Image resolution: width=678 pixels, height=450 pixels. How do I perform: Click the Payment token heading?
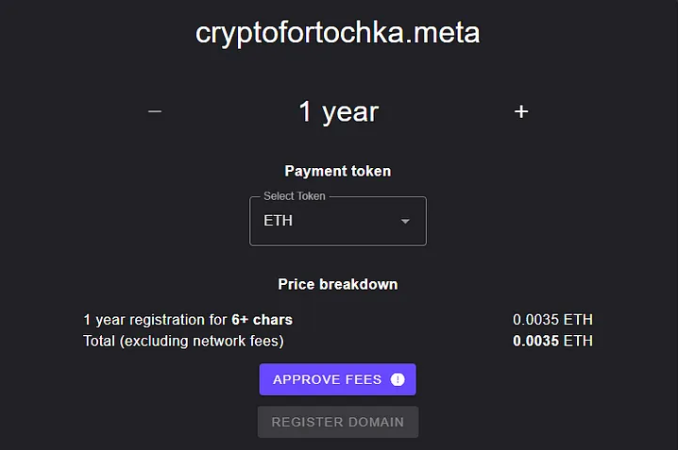point(338,171)
